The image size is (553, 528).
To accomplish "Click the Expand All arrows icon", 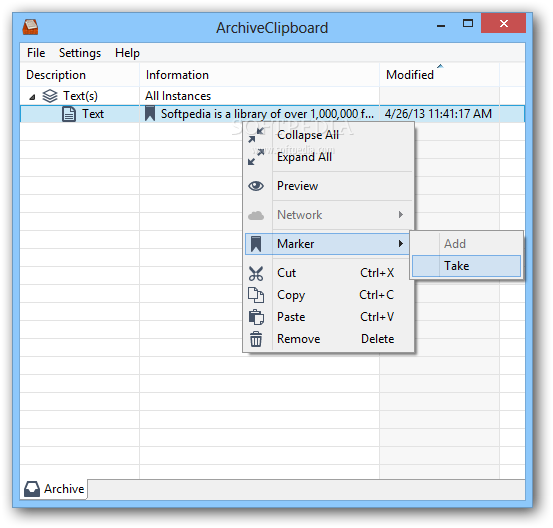I will [256, 157].
